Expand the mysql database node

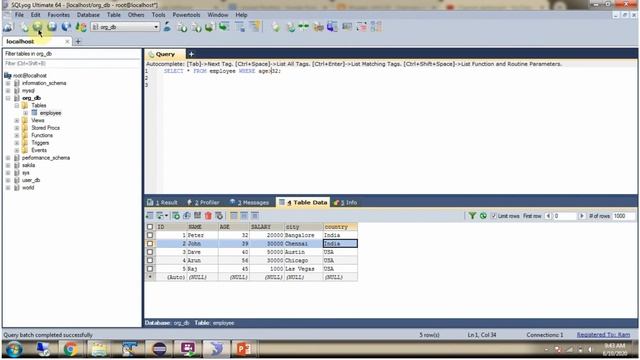[x=8, y=90]
